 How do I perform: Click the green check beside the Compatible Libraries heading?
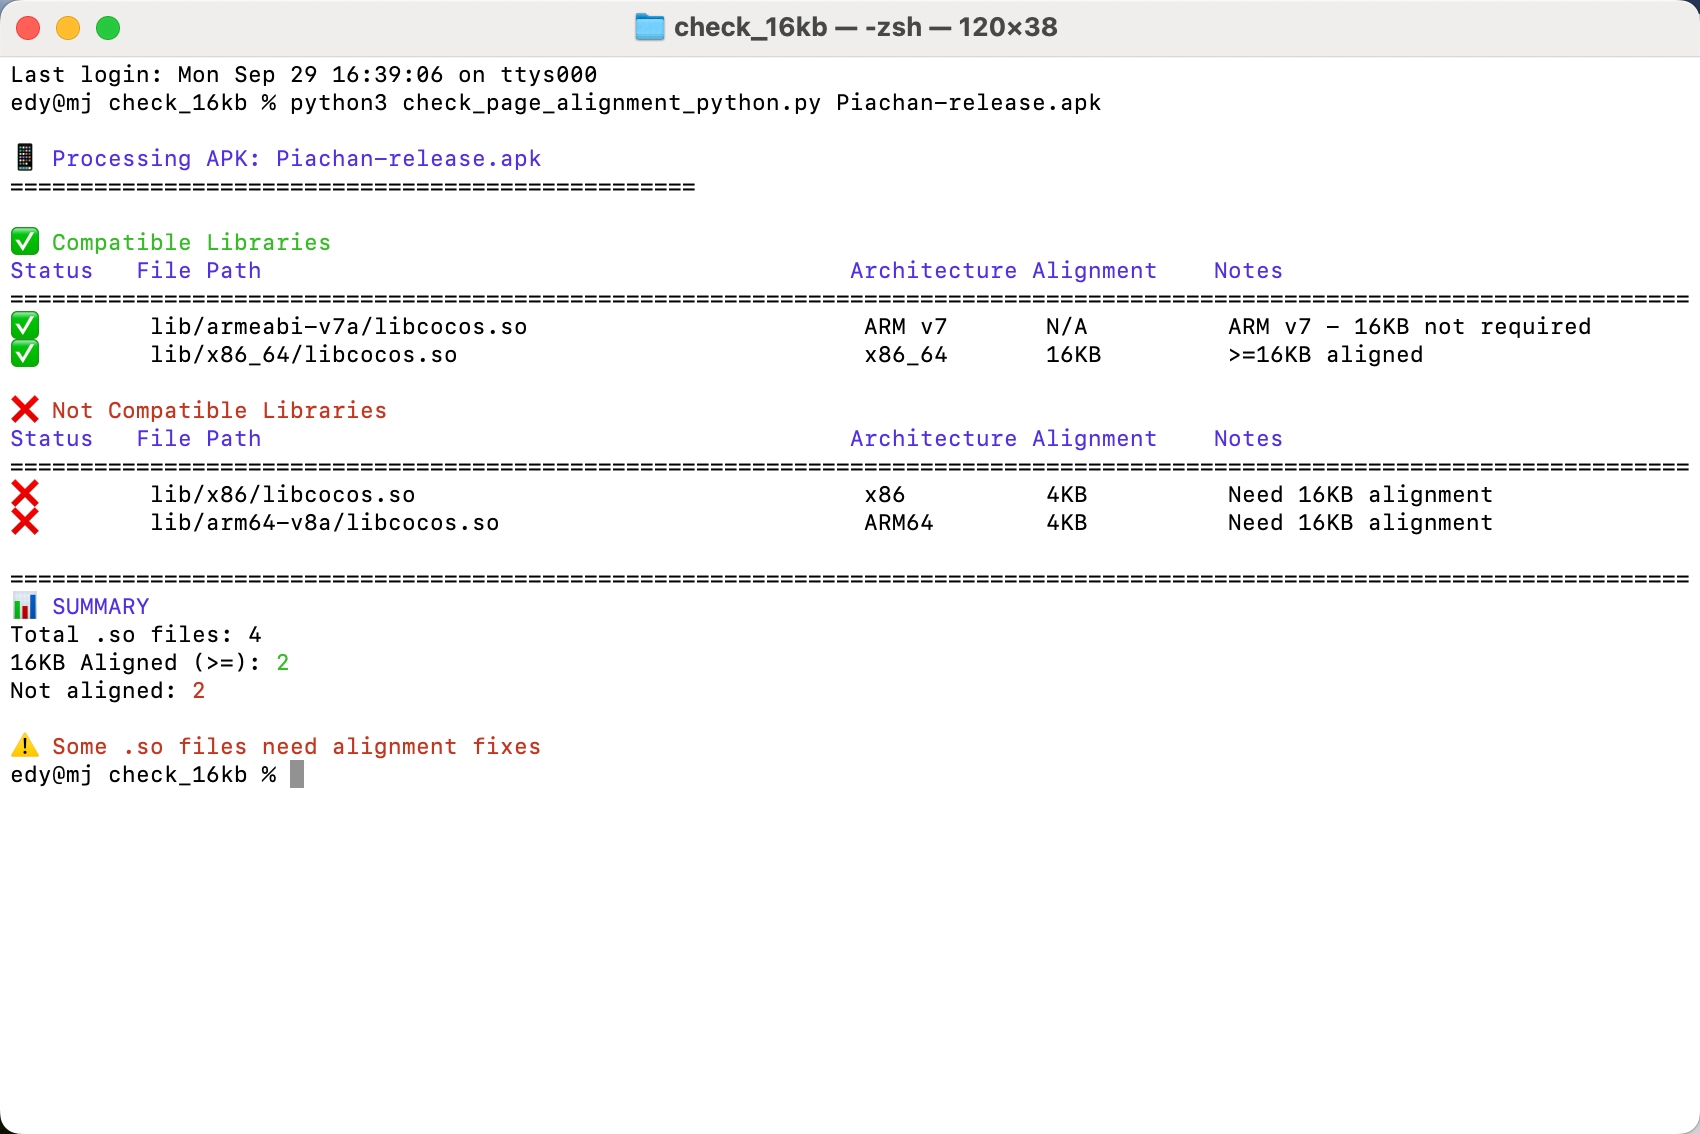[x=25, y=241]
